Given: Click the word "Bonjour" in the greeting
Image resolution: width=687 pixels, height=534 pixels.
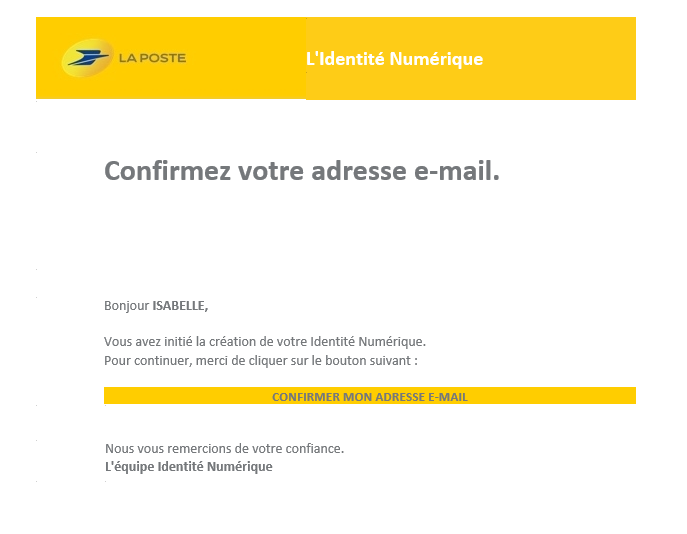Looking at the screenshot, I should click(126, 306).
